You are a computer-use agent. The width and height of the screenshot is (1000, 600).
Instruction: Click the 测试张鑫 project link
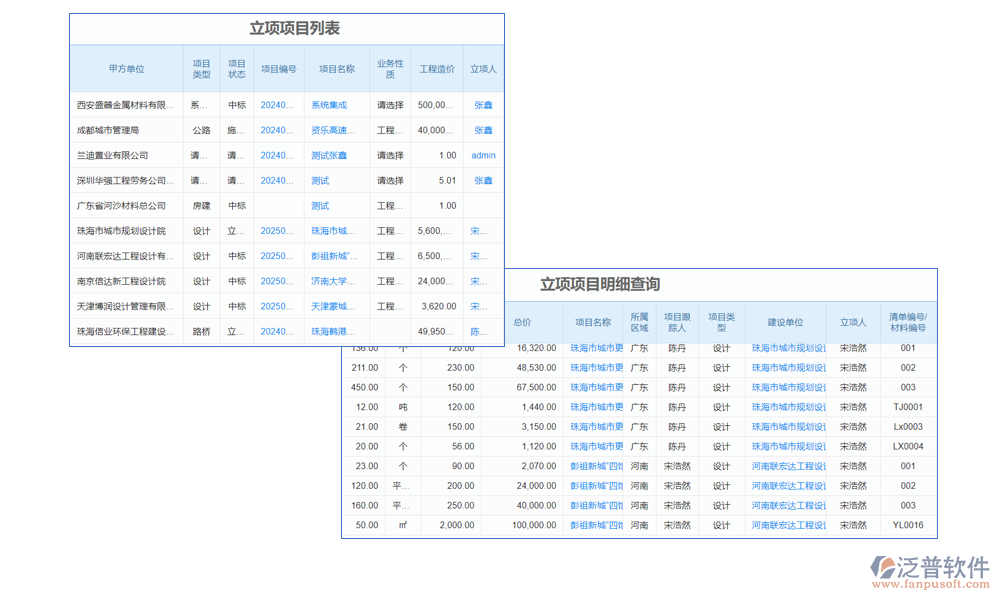click(x=333, y=155)
